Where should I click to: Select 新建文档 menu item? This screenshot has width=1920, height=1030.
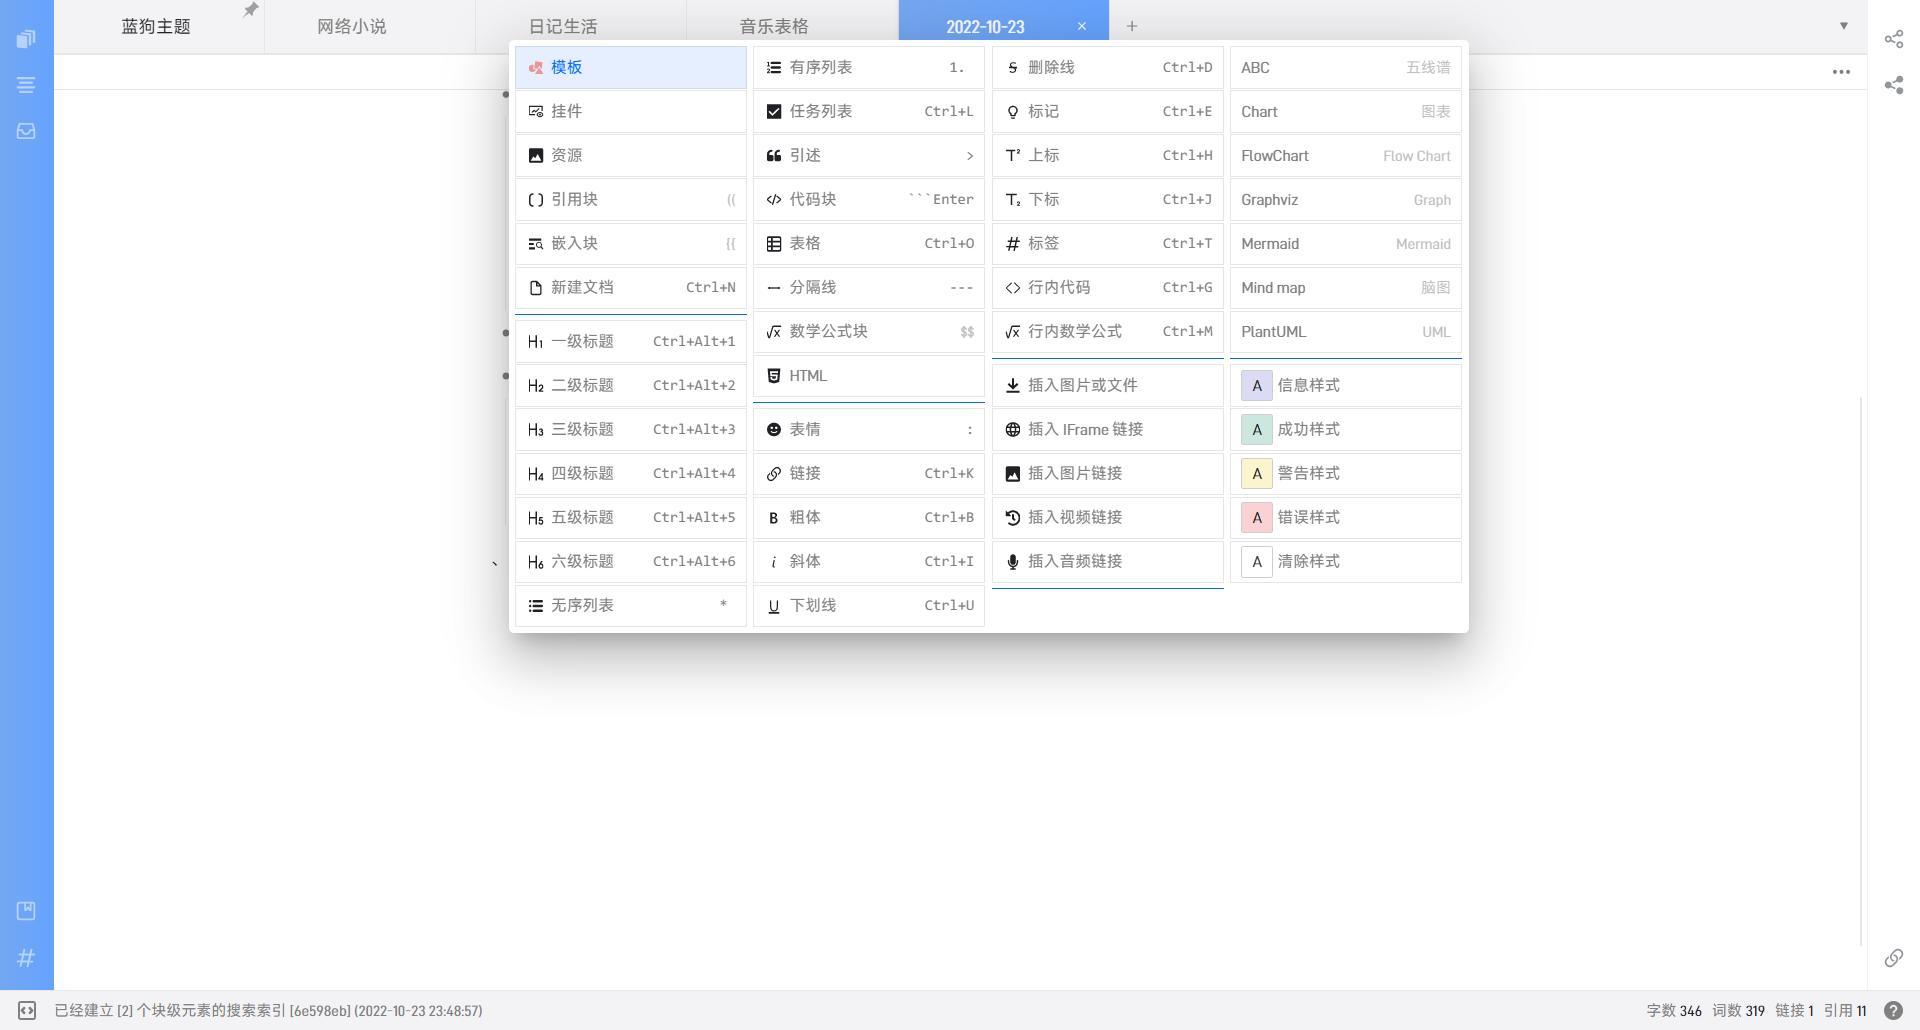click(631, 287)
